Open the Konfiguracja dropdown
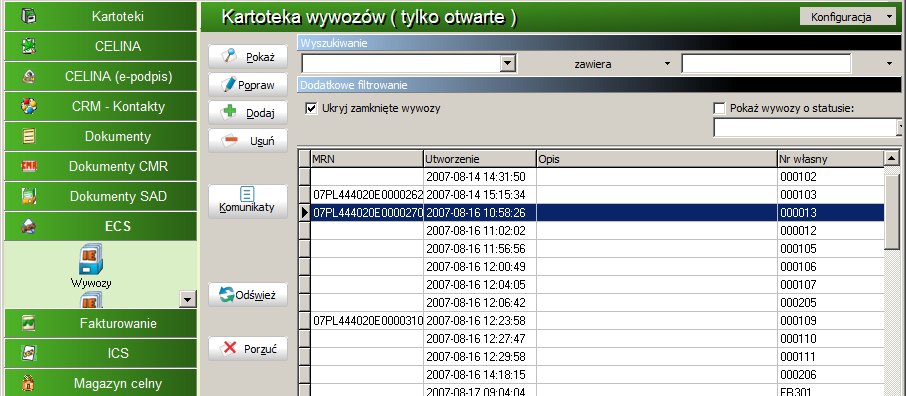This screenshot has width=906, height=396. click(x=848, y=17)
